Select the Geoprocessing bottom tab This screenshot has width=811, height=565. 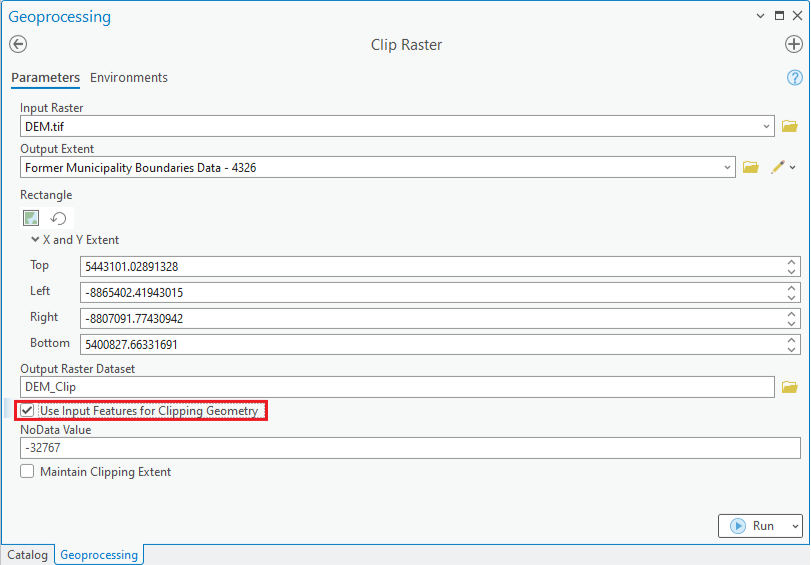click(99, 555)
